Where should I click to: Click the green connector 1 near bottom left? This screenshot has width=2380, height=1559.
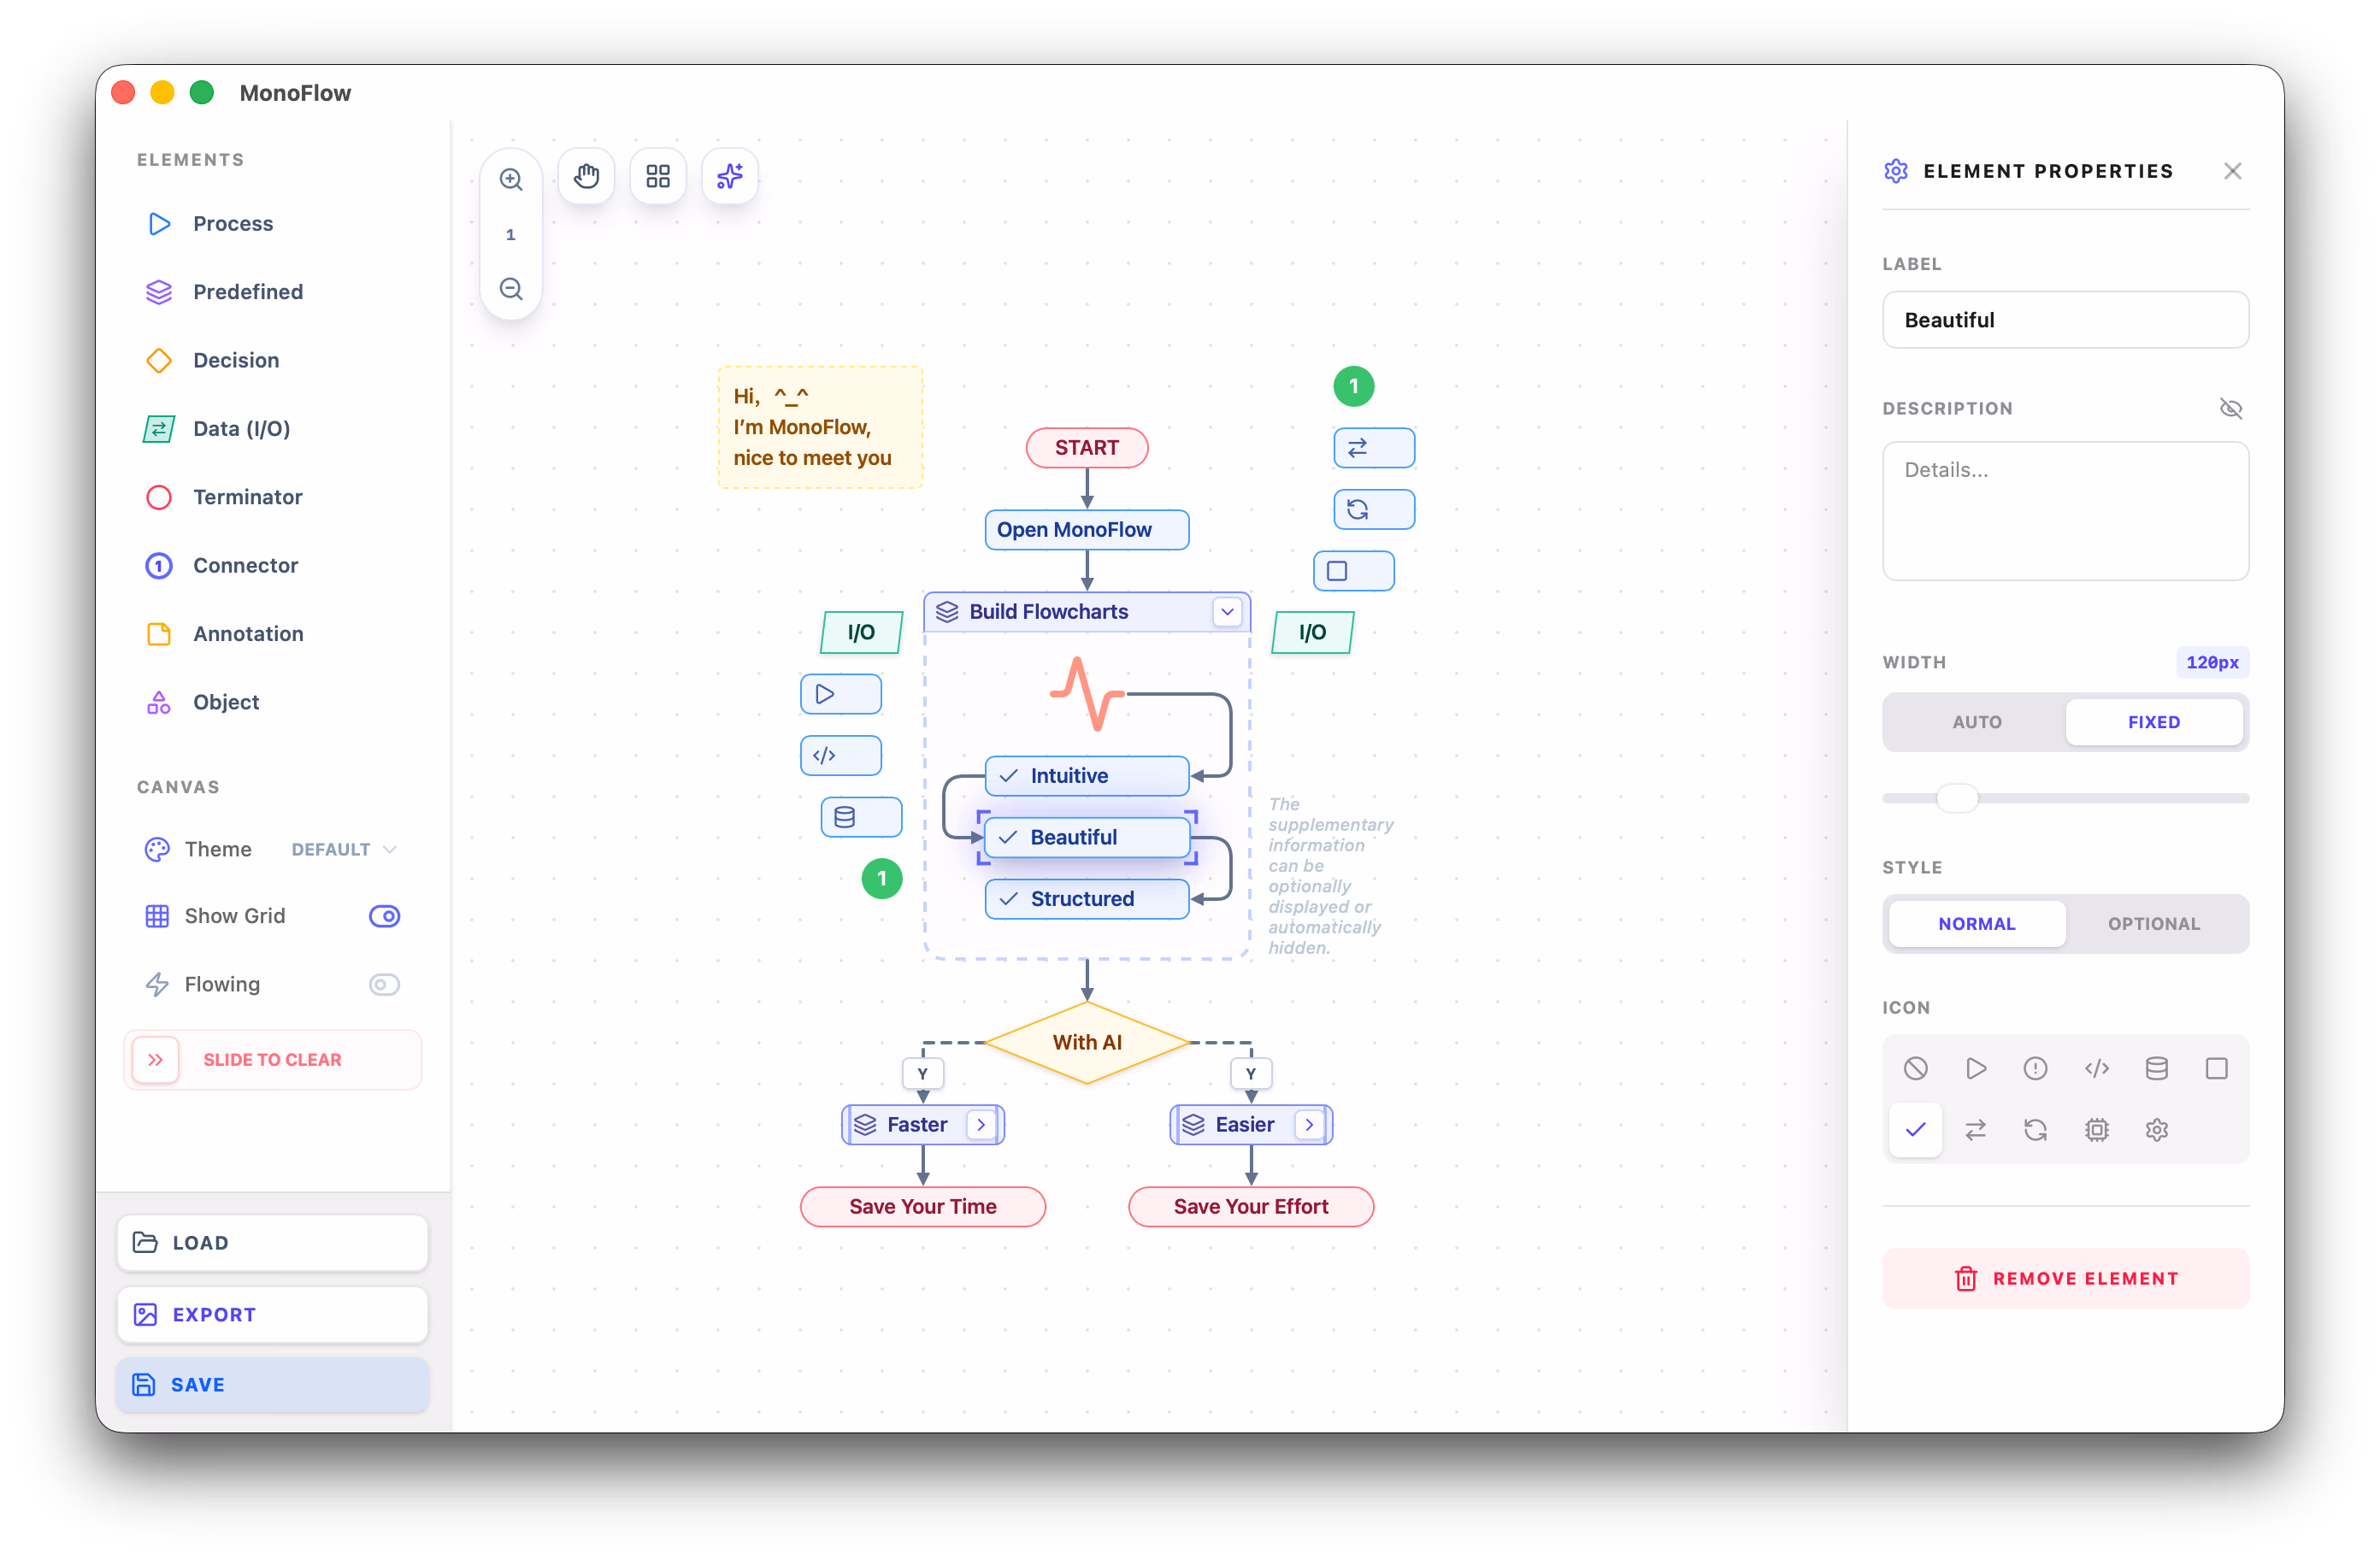pos(882,879)
